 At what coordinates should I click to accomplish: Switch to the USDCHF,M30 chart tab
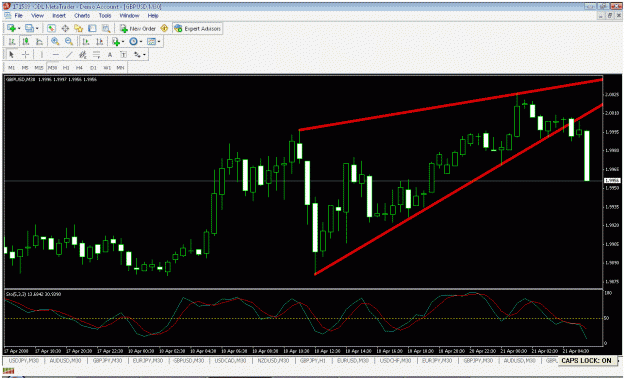[x=395, y=360]
